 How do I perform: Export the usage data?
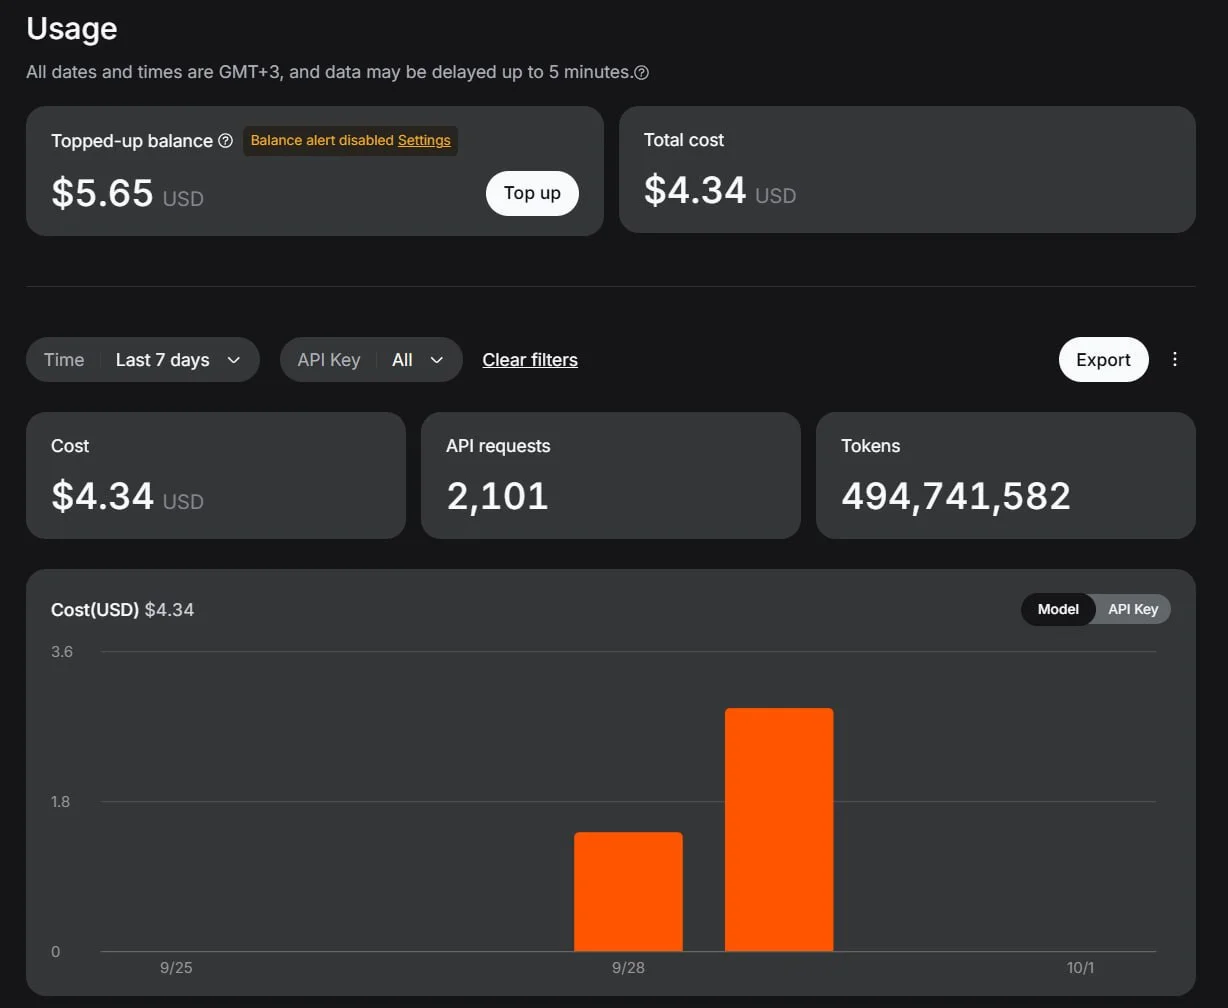[x=1103, y=360]
